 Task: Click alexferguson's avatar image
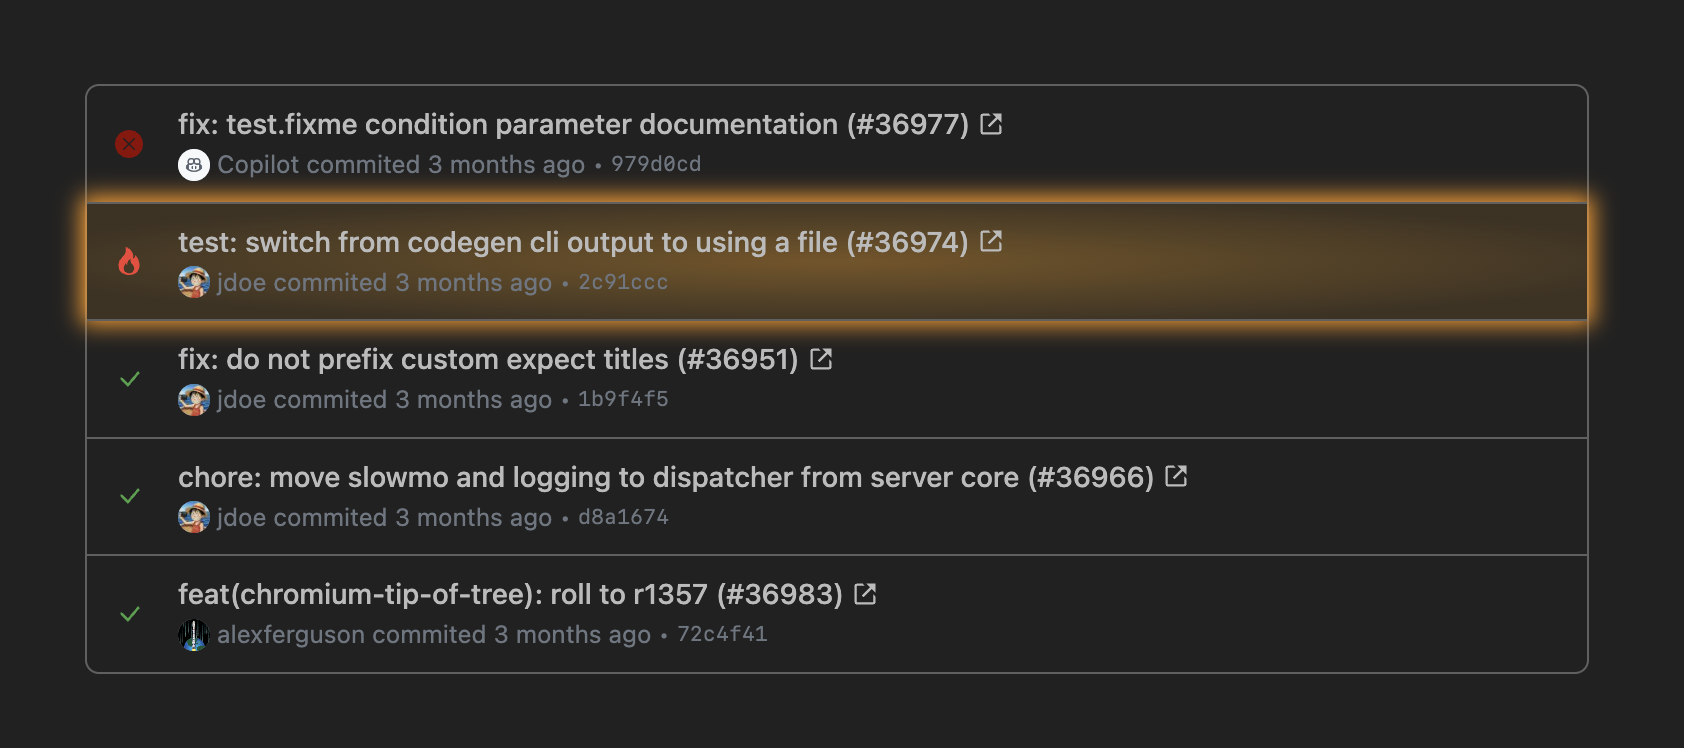coord(194,635)
